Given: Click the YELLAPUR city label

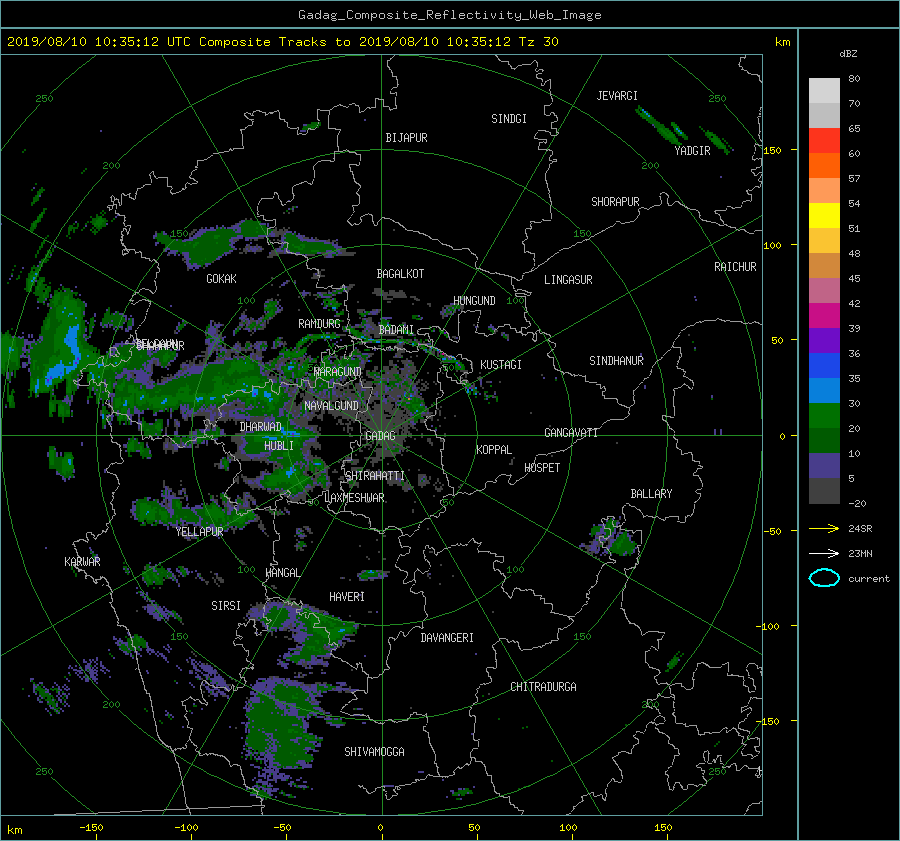Looking at the screenshot, I should tap(199, 532).
